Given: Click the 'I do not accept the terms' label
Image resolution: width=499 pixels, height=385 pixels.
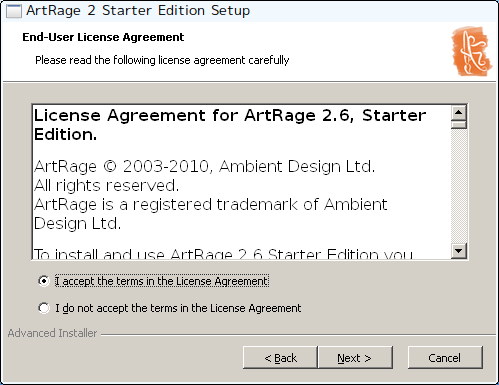Looking at the screenshot, I should pyautogui.click(x=178, y=308).
